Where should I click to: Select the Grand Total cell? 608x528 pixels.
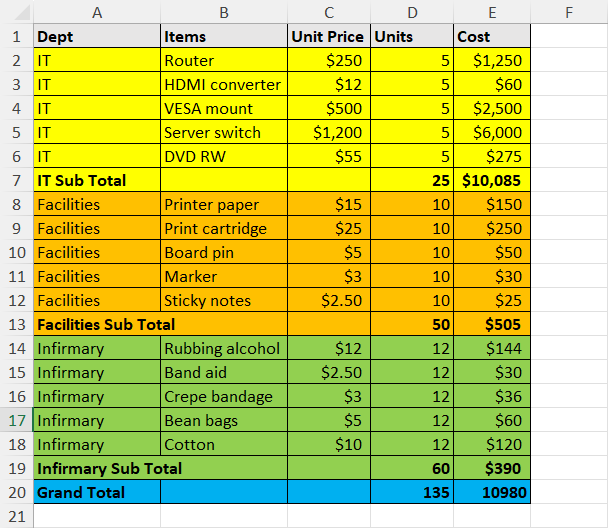pos(97,492)
